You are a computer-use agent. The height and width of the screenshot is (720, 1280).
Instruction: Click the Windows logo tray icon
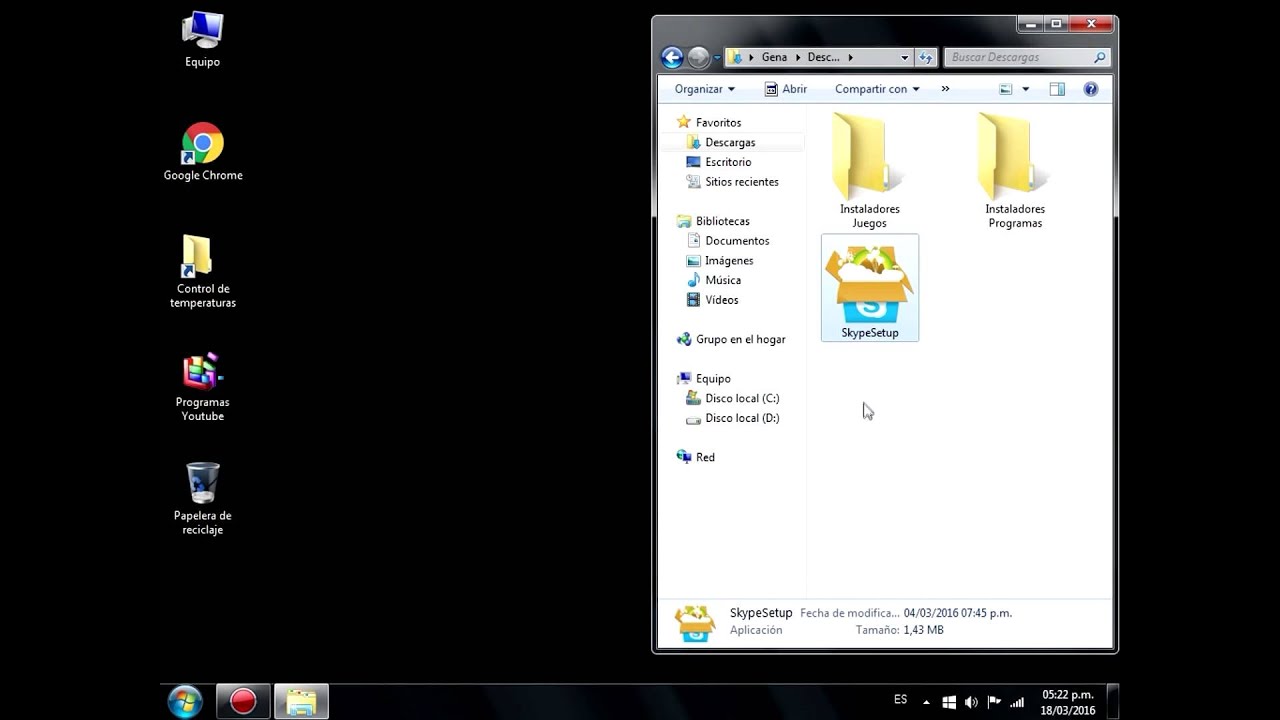pyautogui.click(x=949, y=702)
